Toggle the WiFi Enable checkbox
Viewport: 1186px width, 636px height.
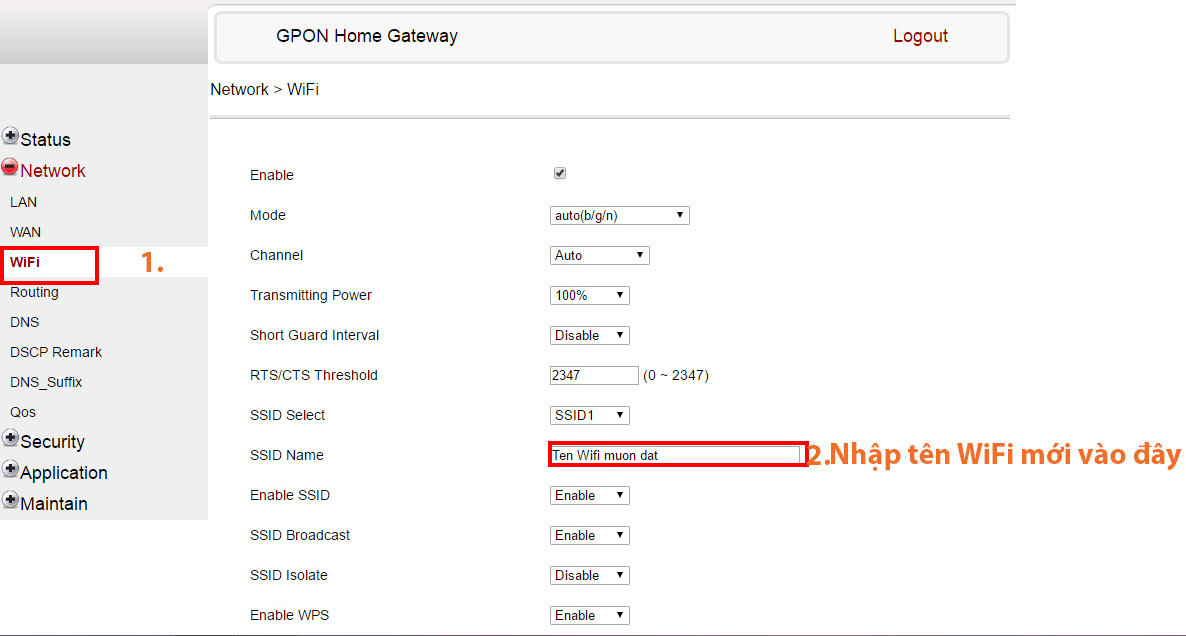[560, 173]
